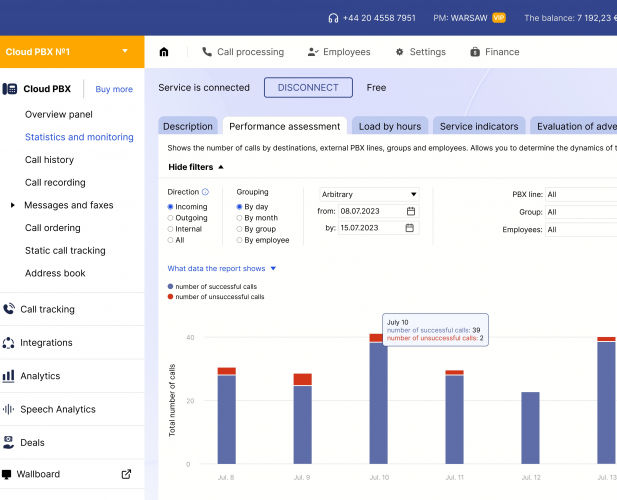Image resolution: width=617 pixels, height=500 pixels.
Task: Click the home icon in top navigation
Action: pos(164,52)
